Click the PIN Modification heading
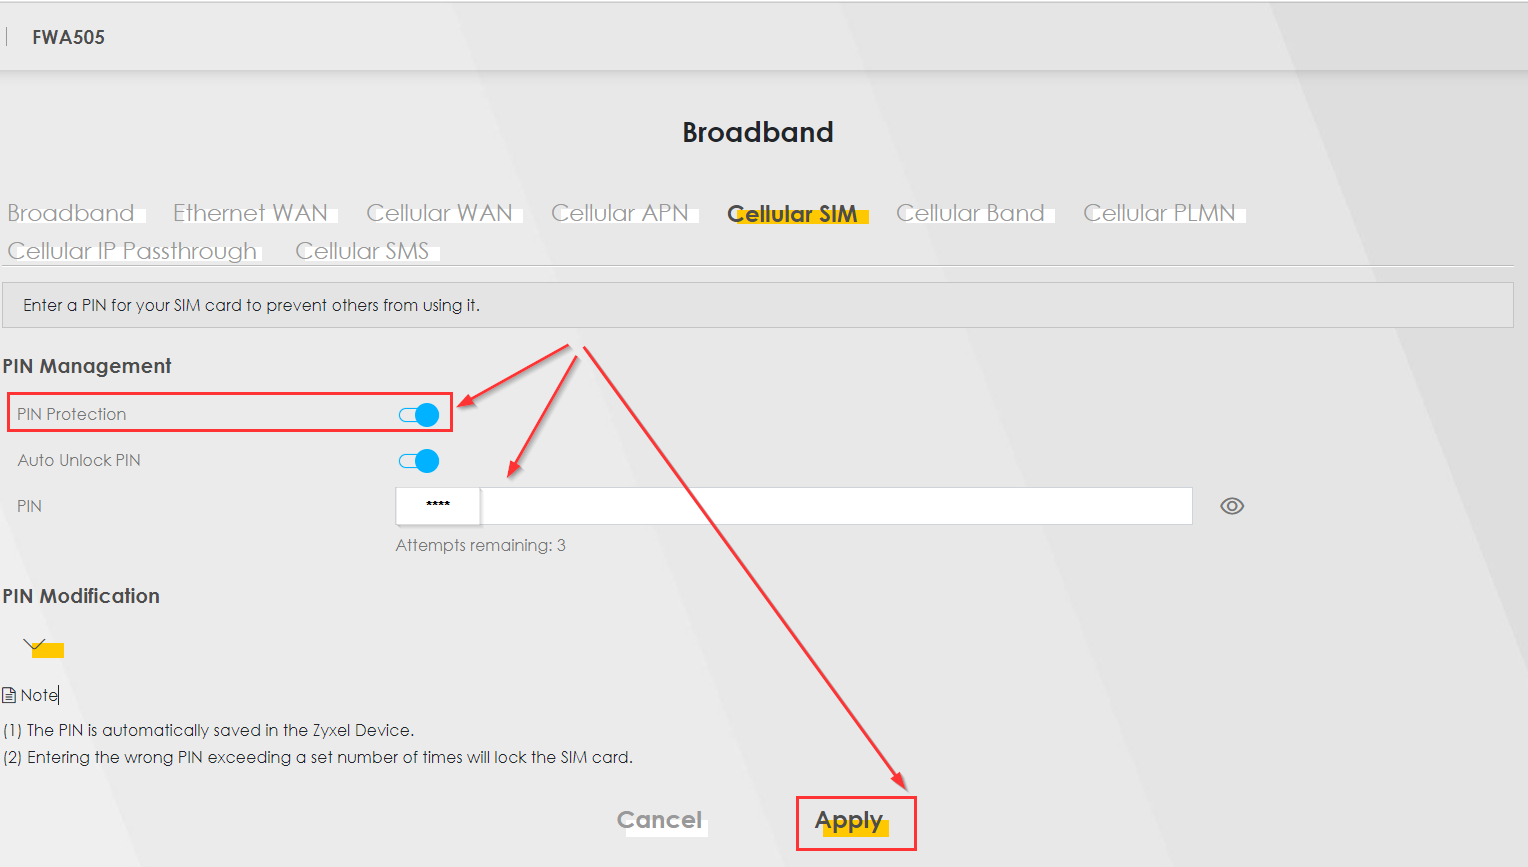This screenshot has height=867, width=1528. click(81, 596)
